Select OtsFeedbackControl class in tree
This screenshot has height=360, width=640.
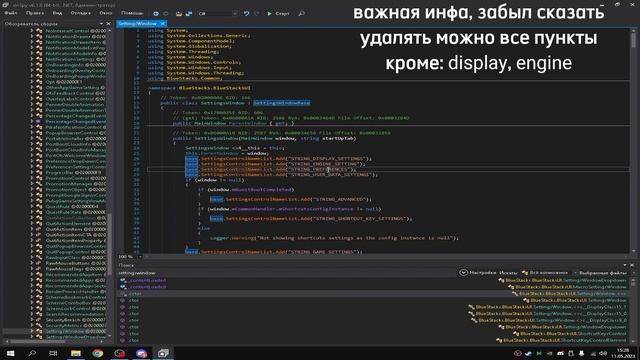click(76, 93)
